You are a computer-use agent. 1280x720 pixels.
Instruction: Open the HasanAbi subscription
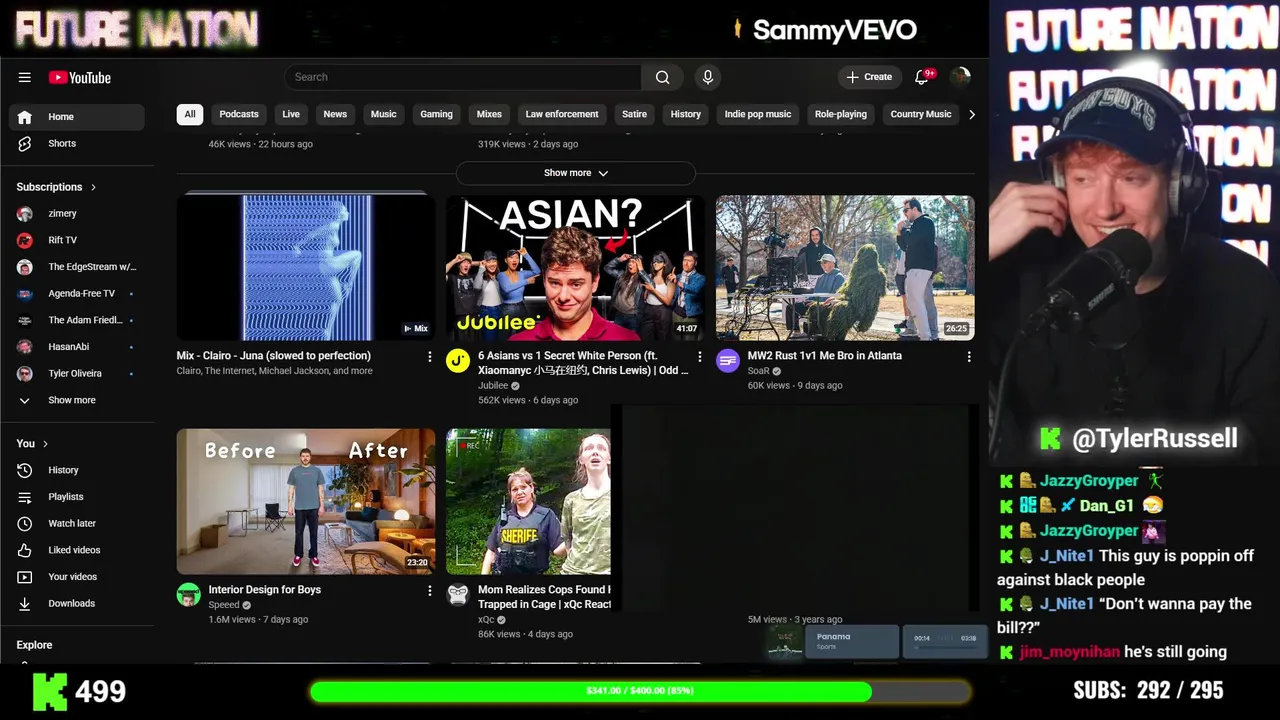pyautogui.click(x=77, y=346)
